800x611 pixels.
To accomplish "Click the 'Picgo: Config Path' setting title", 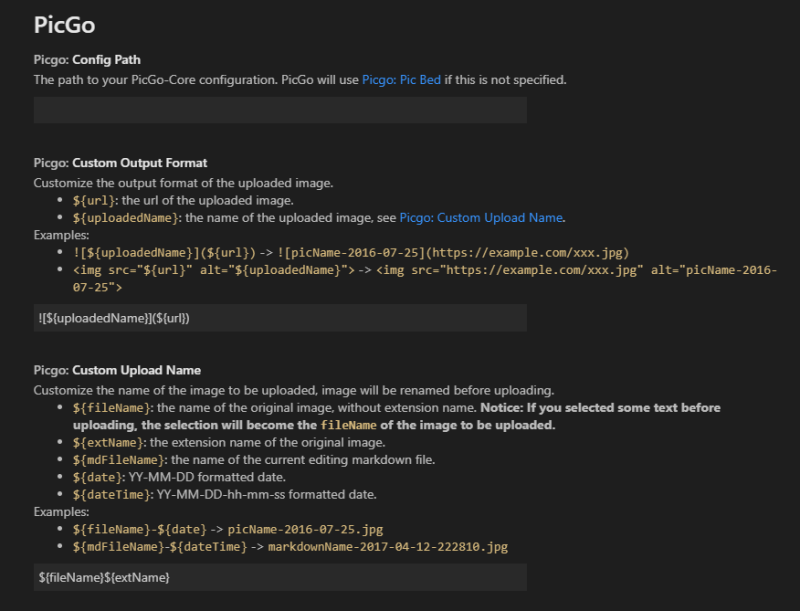I will (x=87, y=60).
